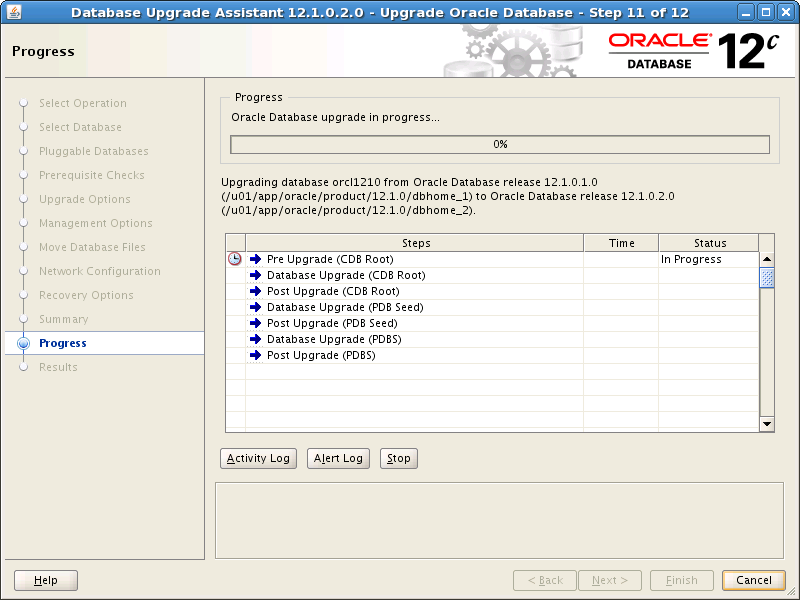The width and height of the screenshot is (800, 600).
Task: Click the arrow icon for Database Upgrade (PDBS)
Action: [x=255, y=339]
